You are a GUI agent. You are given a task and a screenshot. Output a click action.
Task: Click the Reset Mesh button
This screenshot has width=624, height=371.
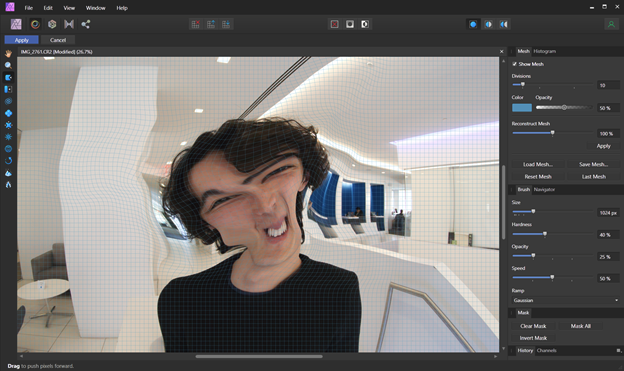(x=538, y=176)
